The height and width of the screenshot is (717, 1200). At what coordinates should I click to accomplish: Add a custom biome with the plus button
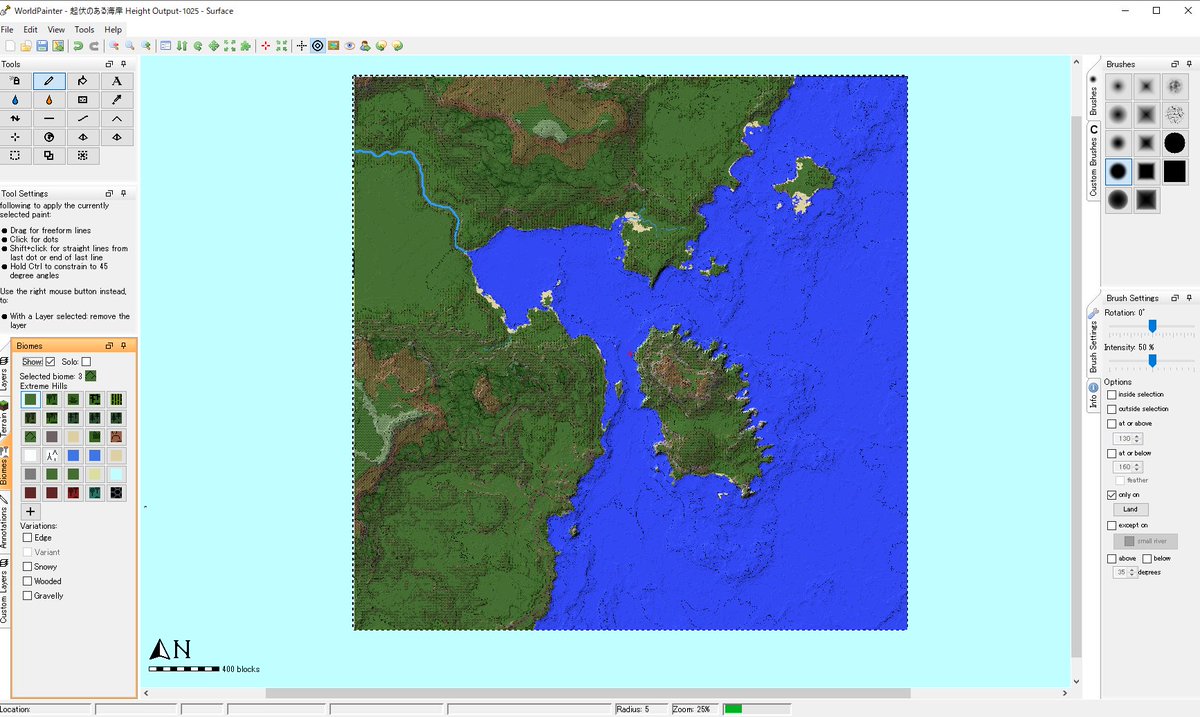31,511
